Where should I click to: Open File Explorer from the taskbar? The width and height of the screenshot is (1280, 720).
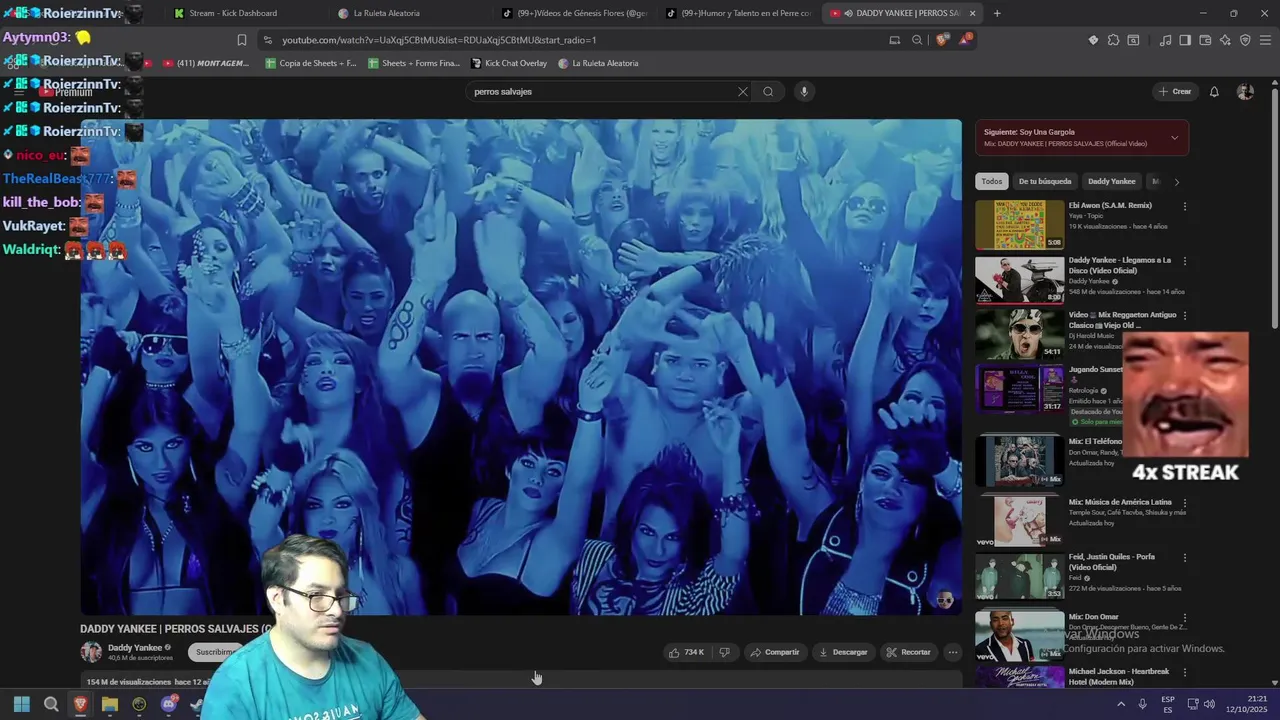pos(110,704)
